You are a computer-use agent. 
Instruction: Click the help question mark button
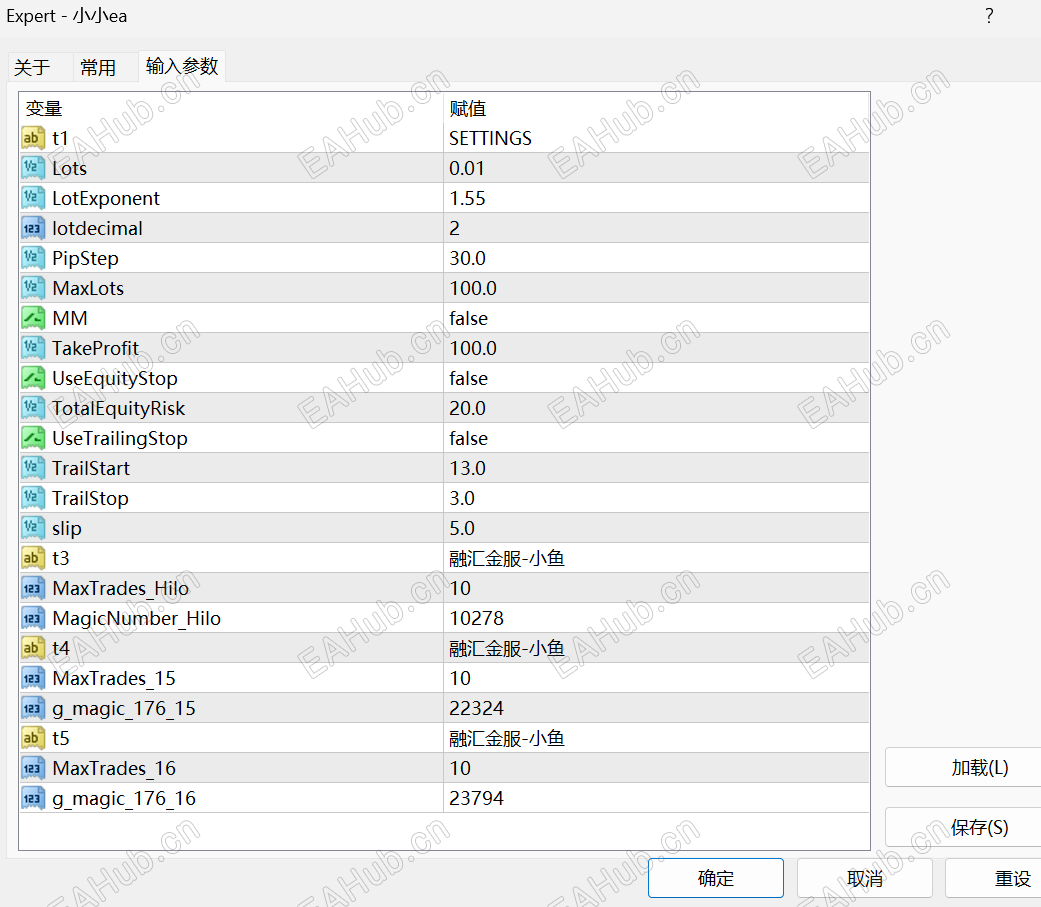click(x=989, y=16)
